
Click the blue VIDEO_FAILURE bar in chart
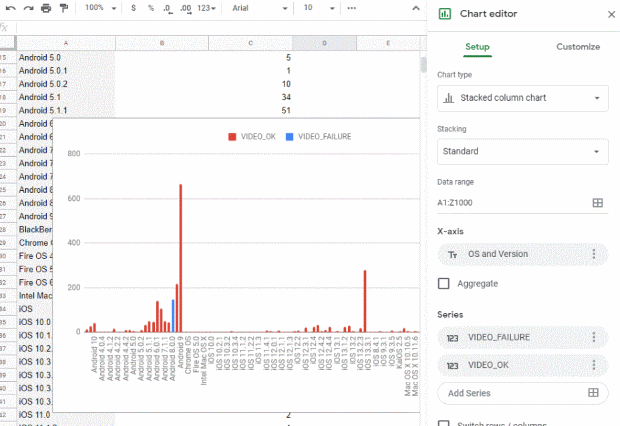pos(173,316)
